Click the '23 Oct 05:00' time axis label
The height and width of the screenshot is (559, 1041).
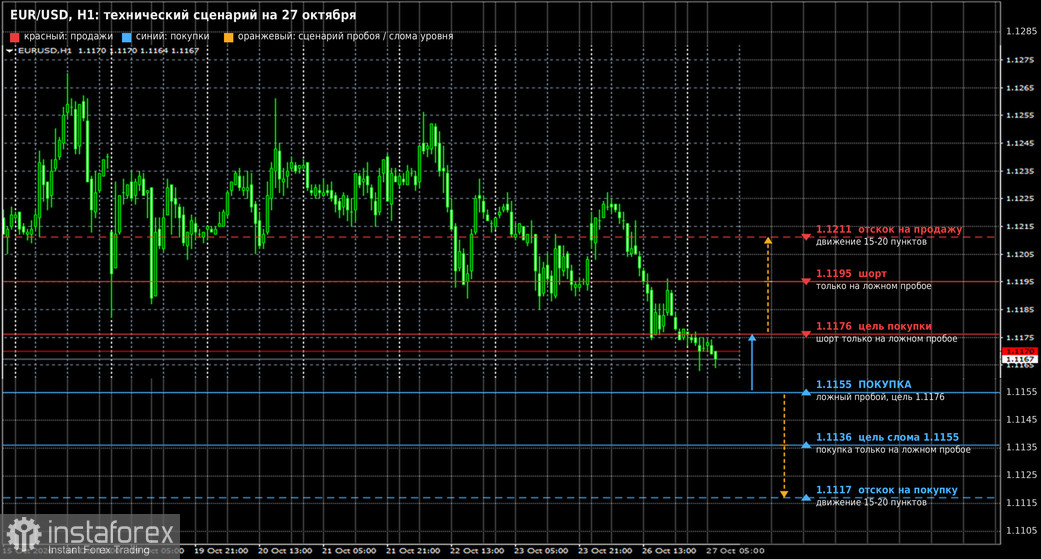[x=541, y=551]
